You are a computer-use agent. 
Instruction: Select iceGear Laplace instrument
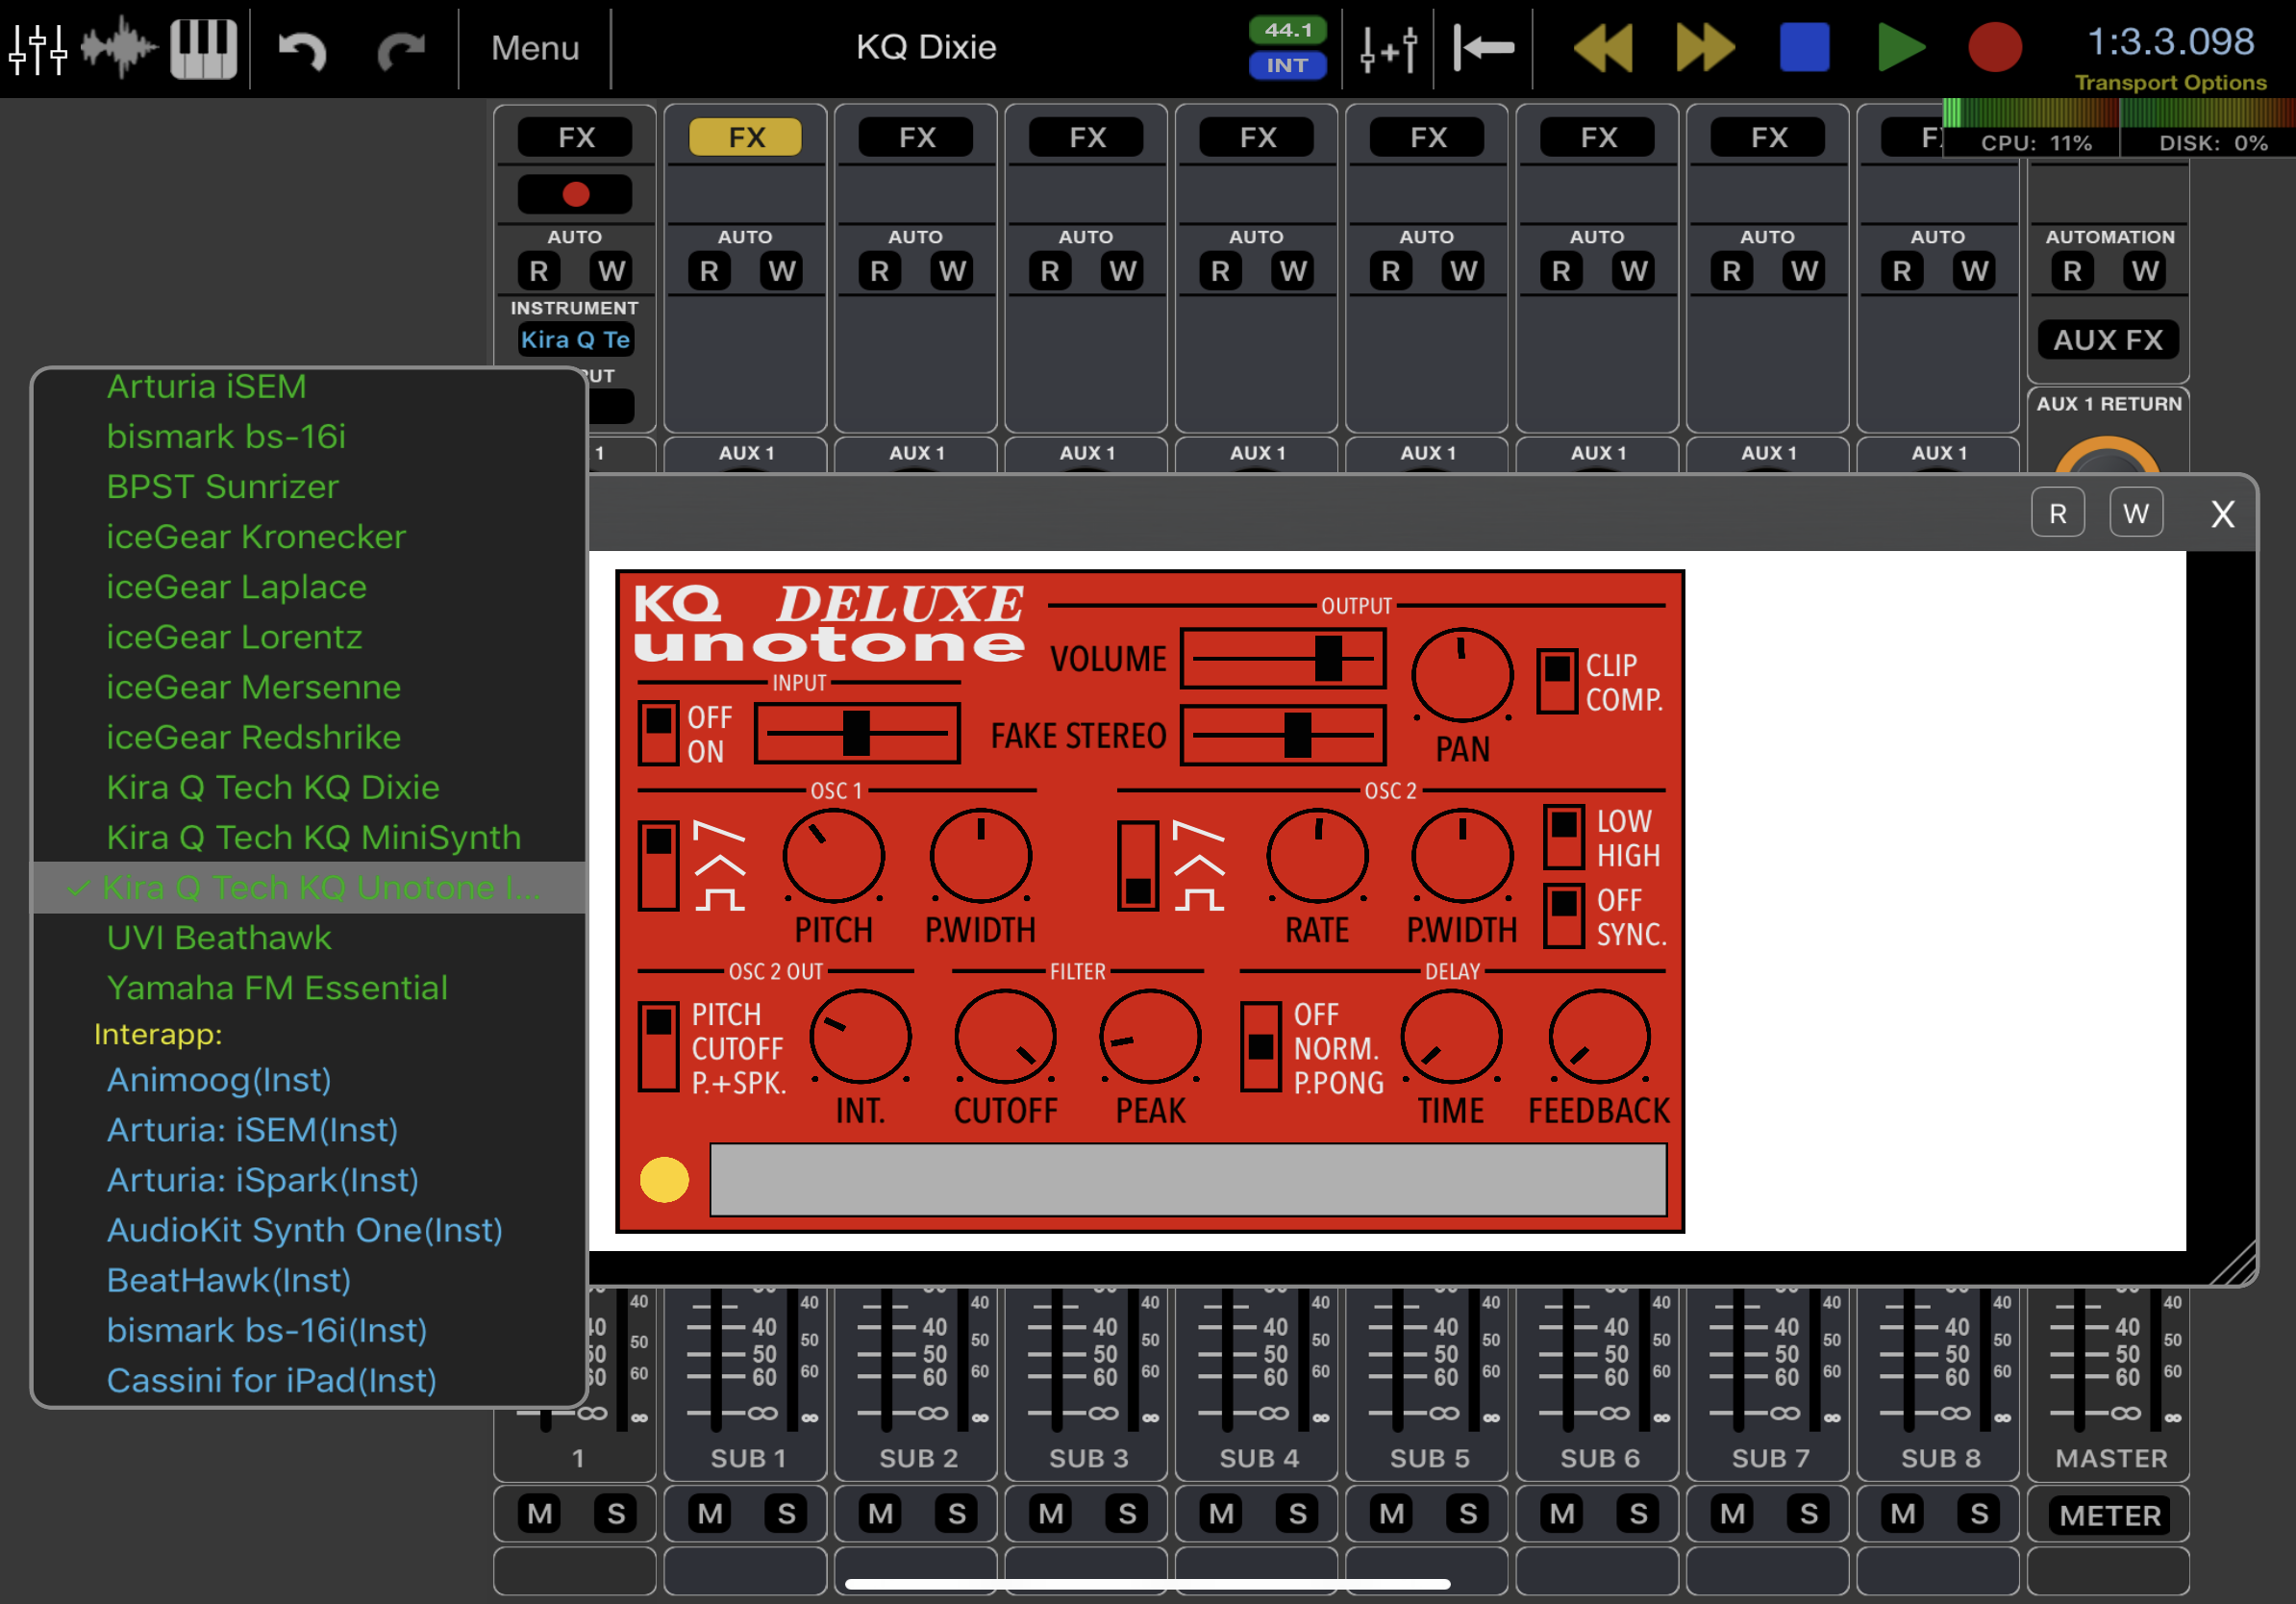click(x=236, y=587)
